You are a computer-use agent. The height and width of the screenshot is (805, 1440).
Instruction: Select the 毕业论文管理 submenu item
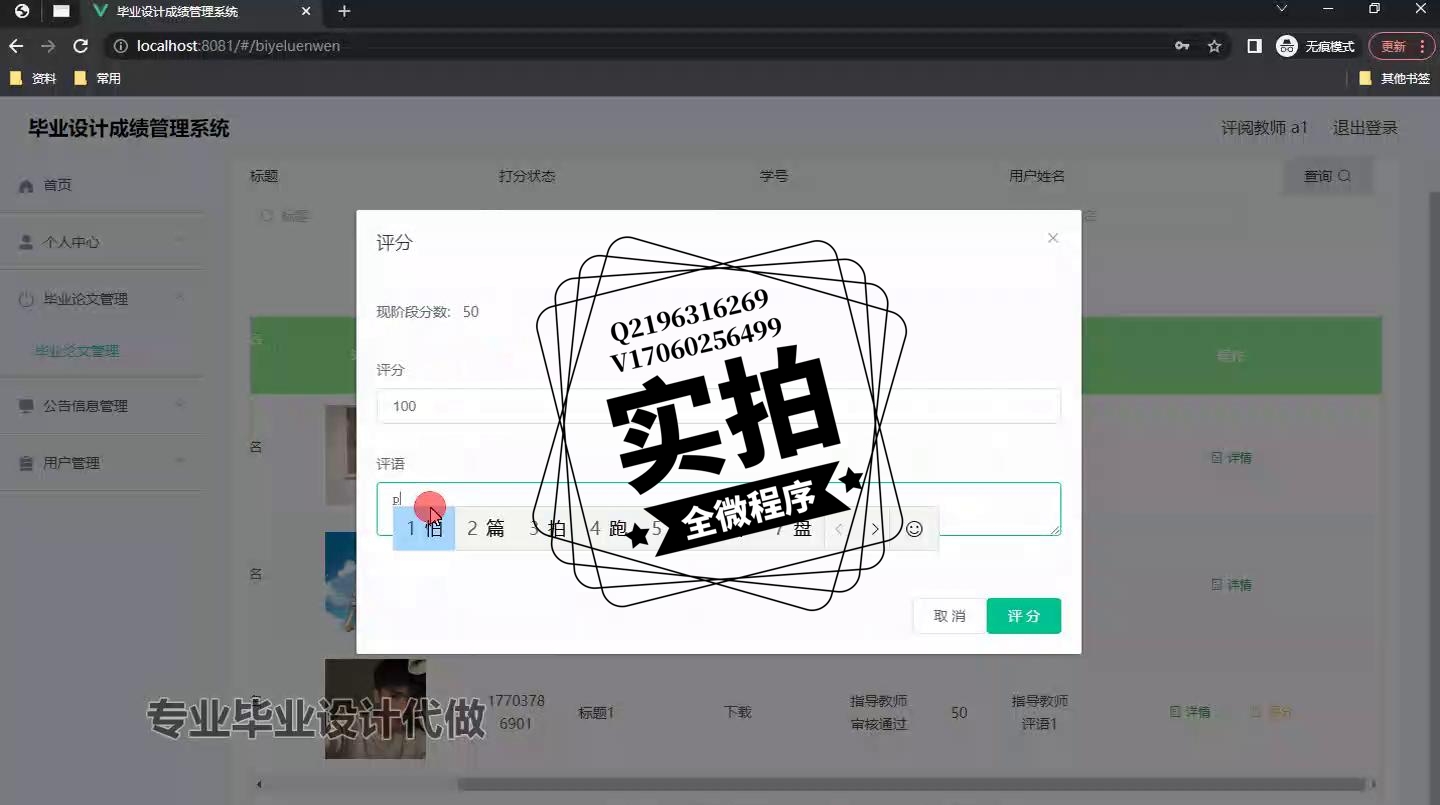click(x=77, y=351)
